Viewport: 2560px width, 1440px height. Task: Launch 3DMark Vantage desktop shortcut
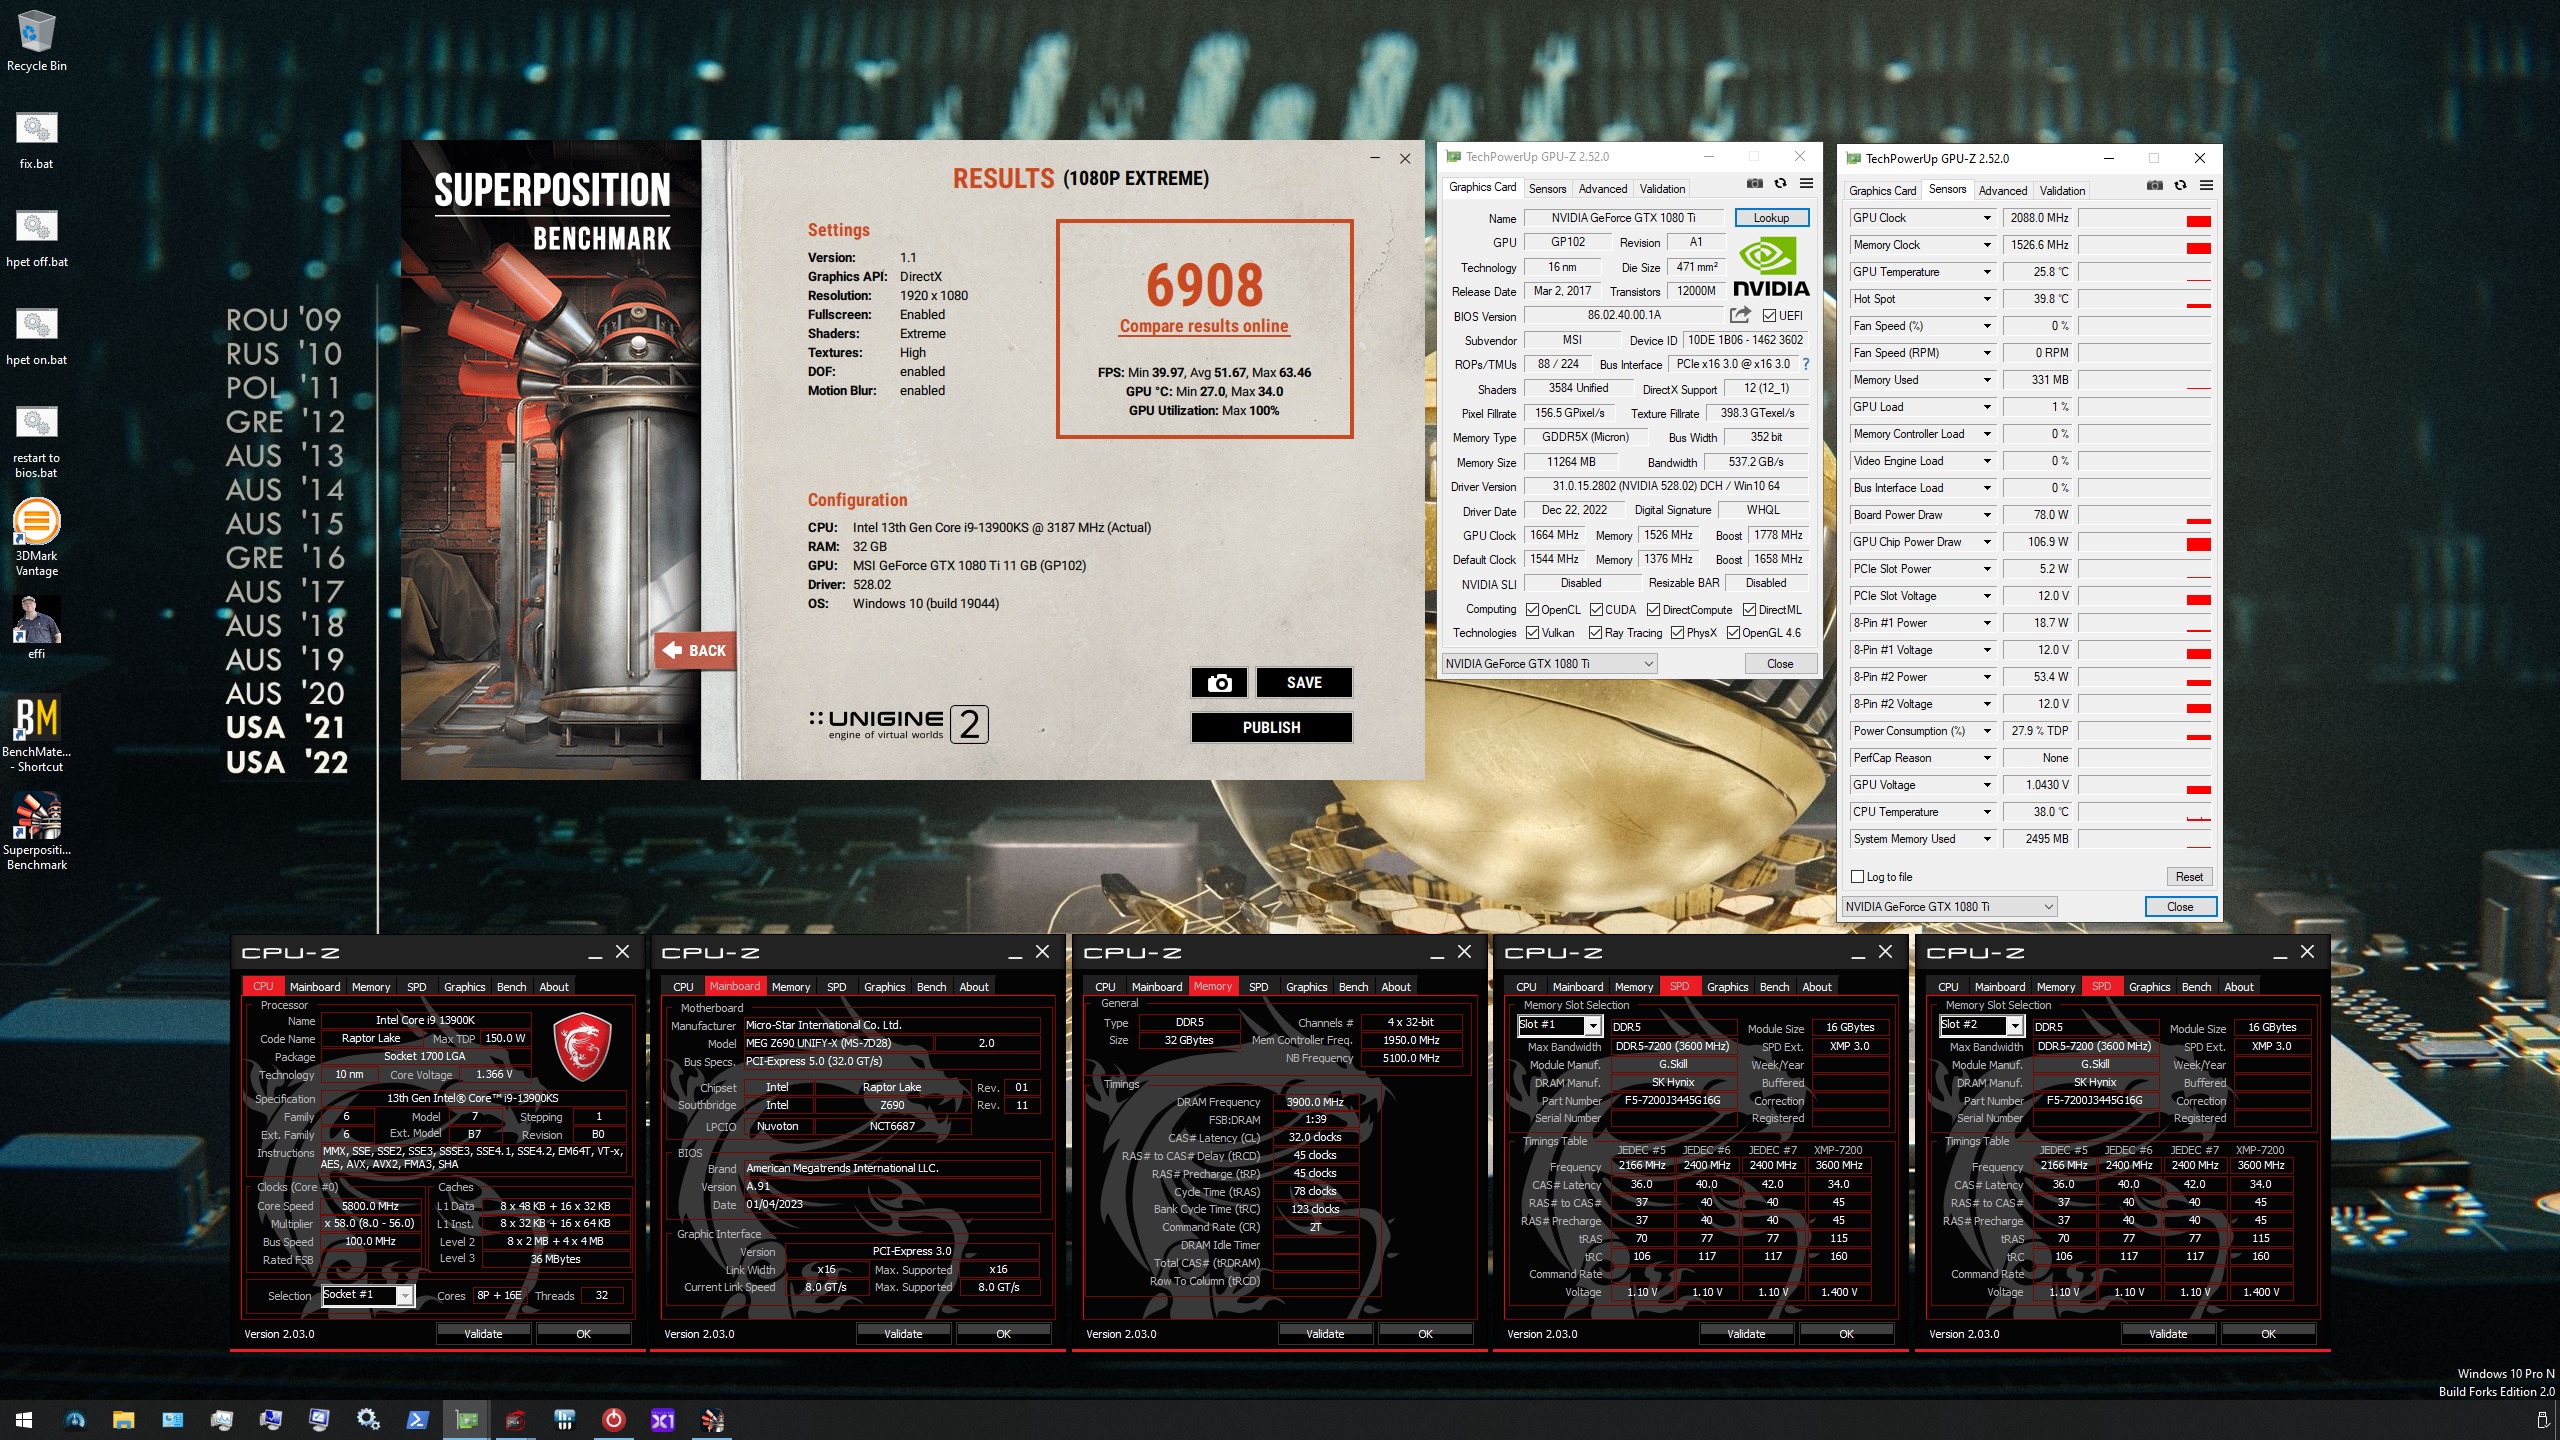tap(36, 538)
